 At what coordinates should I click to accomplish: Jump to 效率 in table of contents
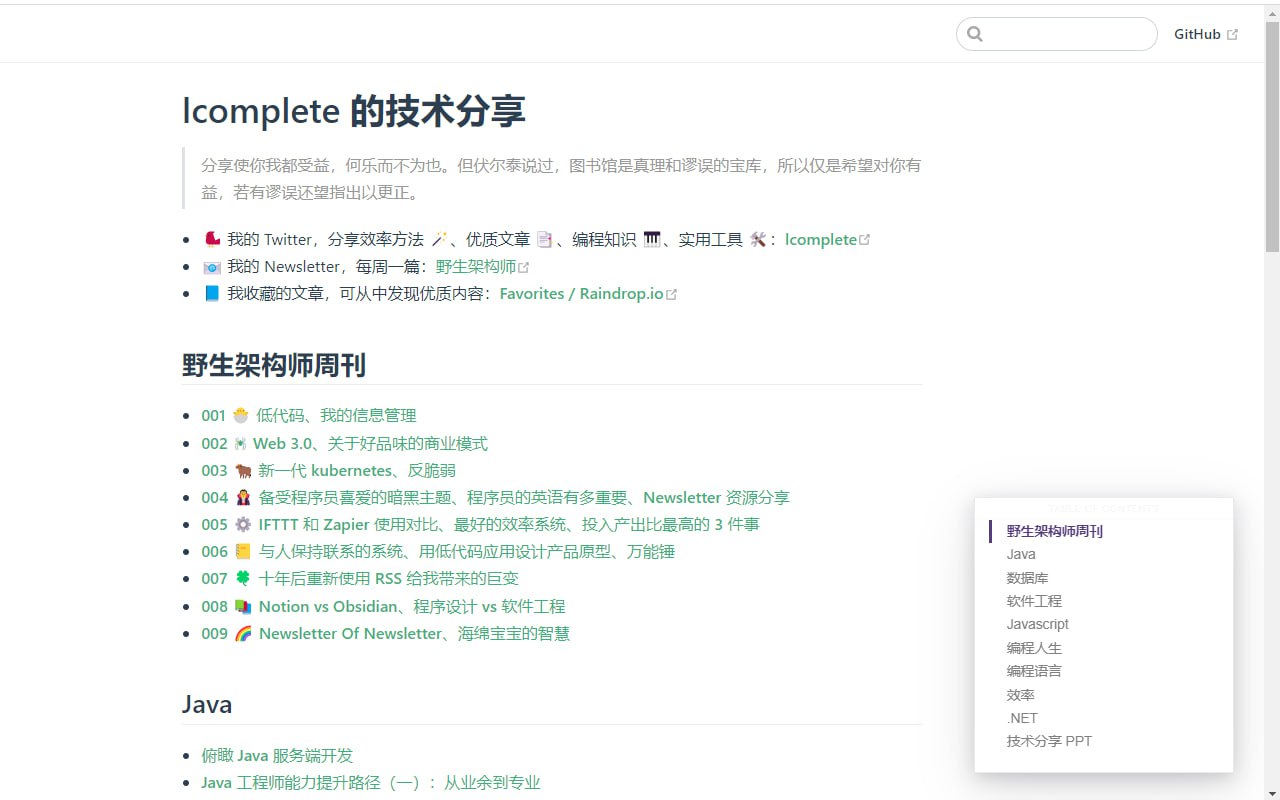click(x=1021, y=695)
